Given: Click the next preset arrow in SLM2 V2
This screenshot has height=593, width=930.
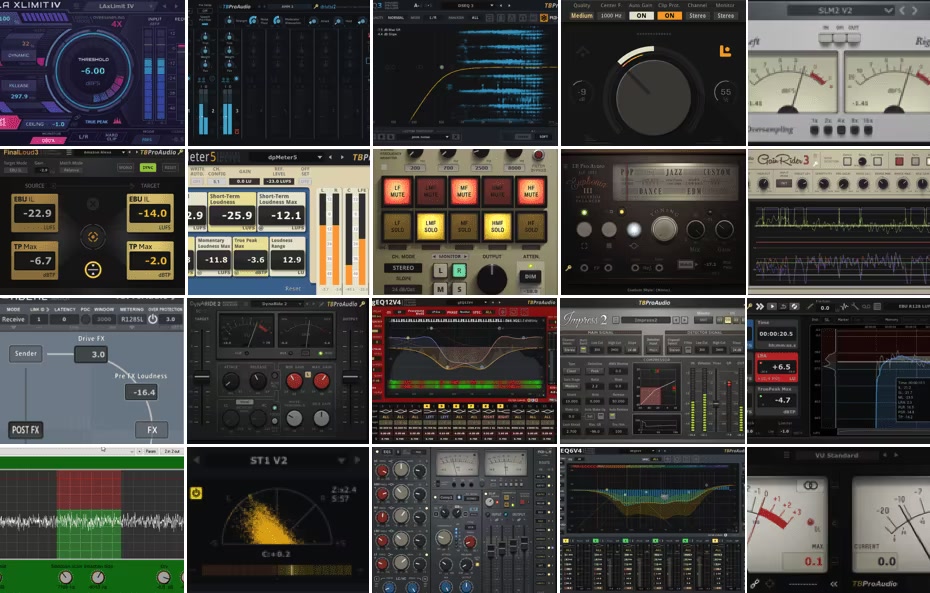Looking at the screenshot, I should point(915,11).
